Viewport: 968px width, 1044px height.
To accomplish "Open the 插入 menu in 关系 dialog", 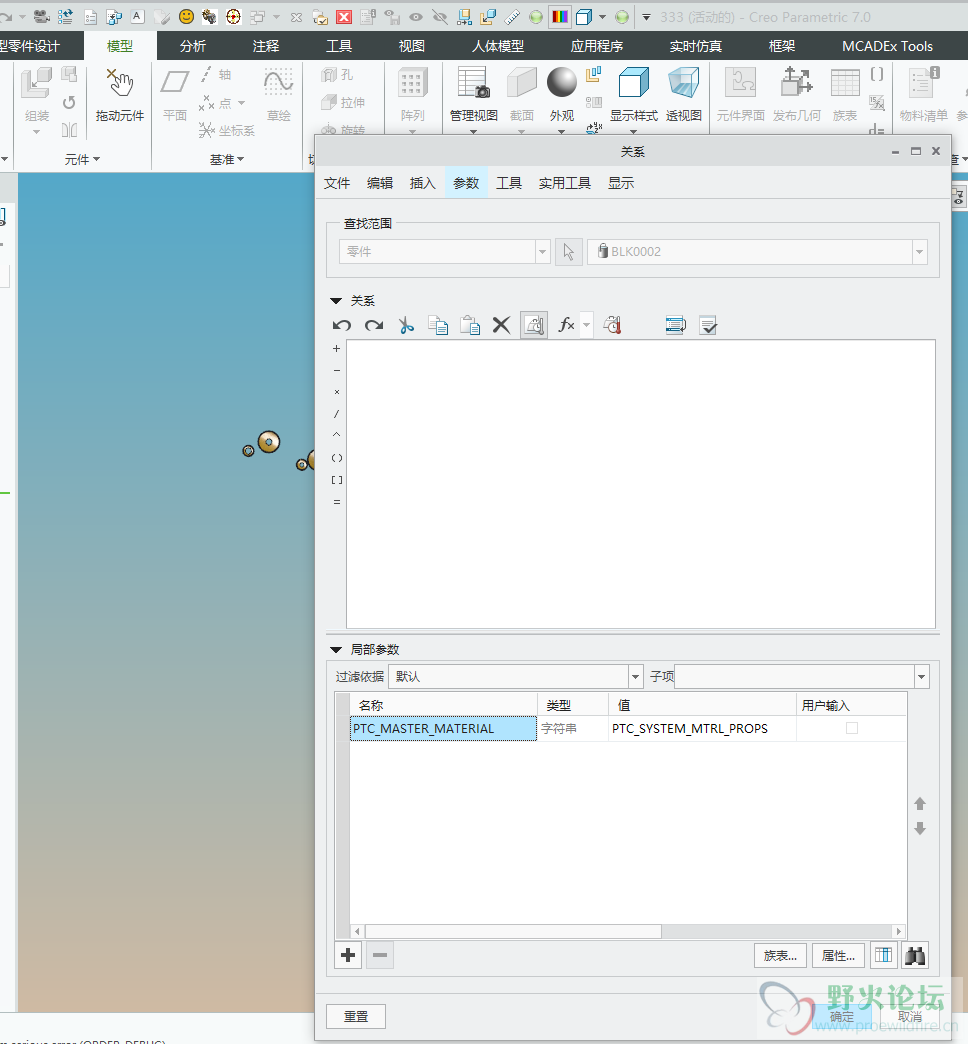I will (423, 183).
